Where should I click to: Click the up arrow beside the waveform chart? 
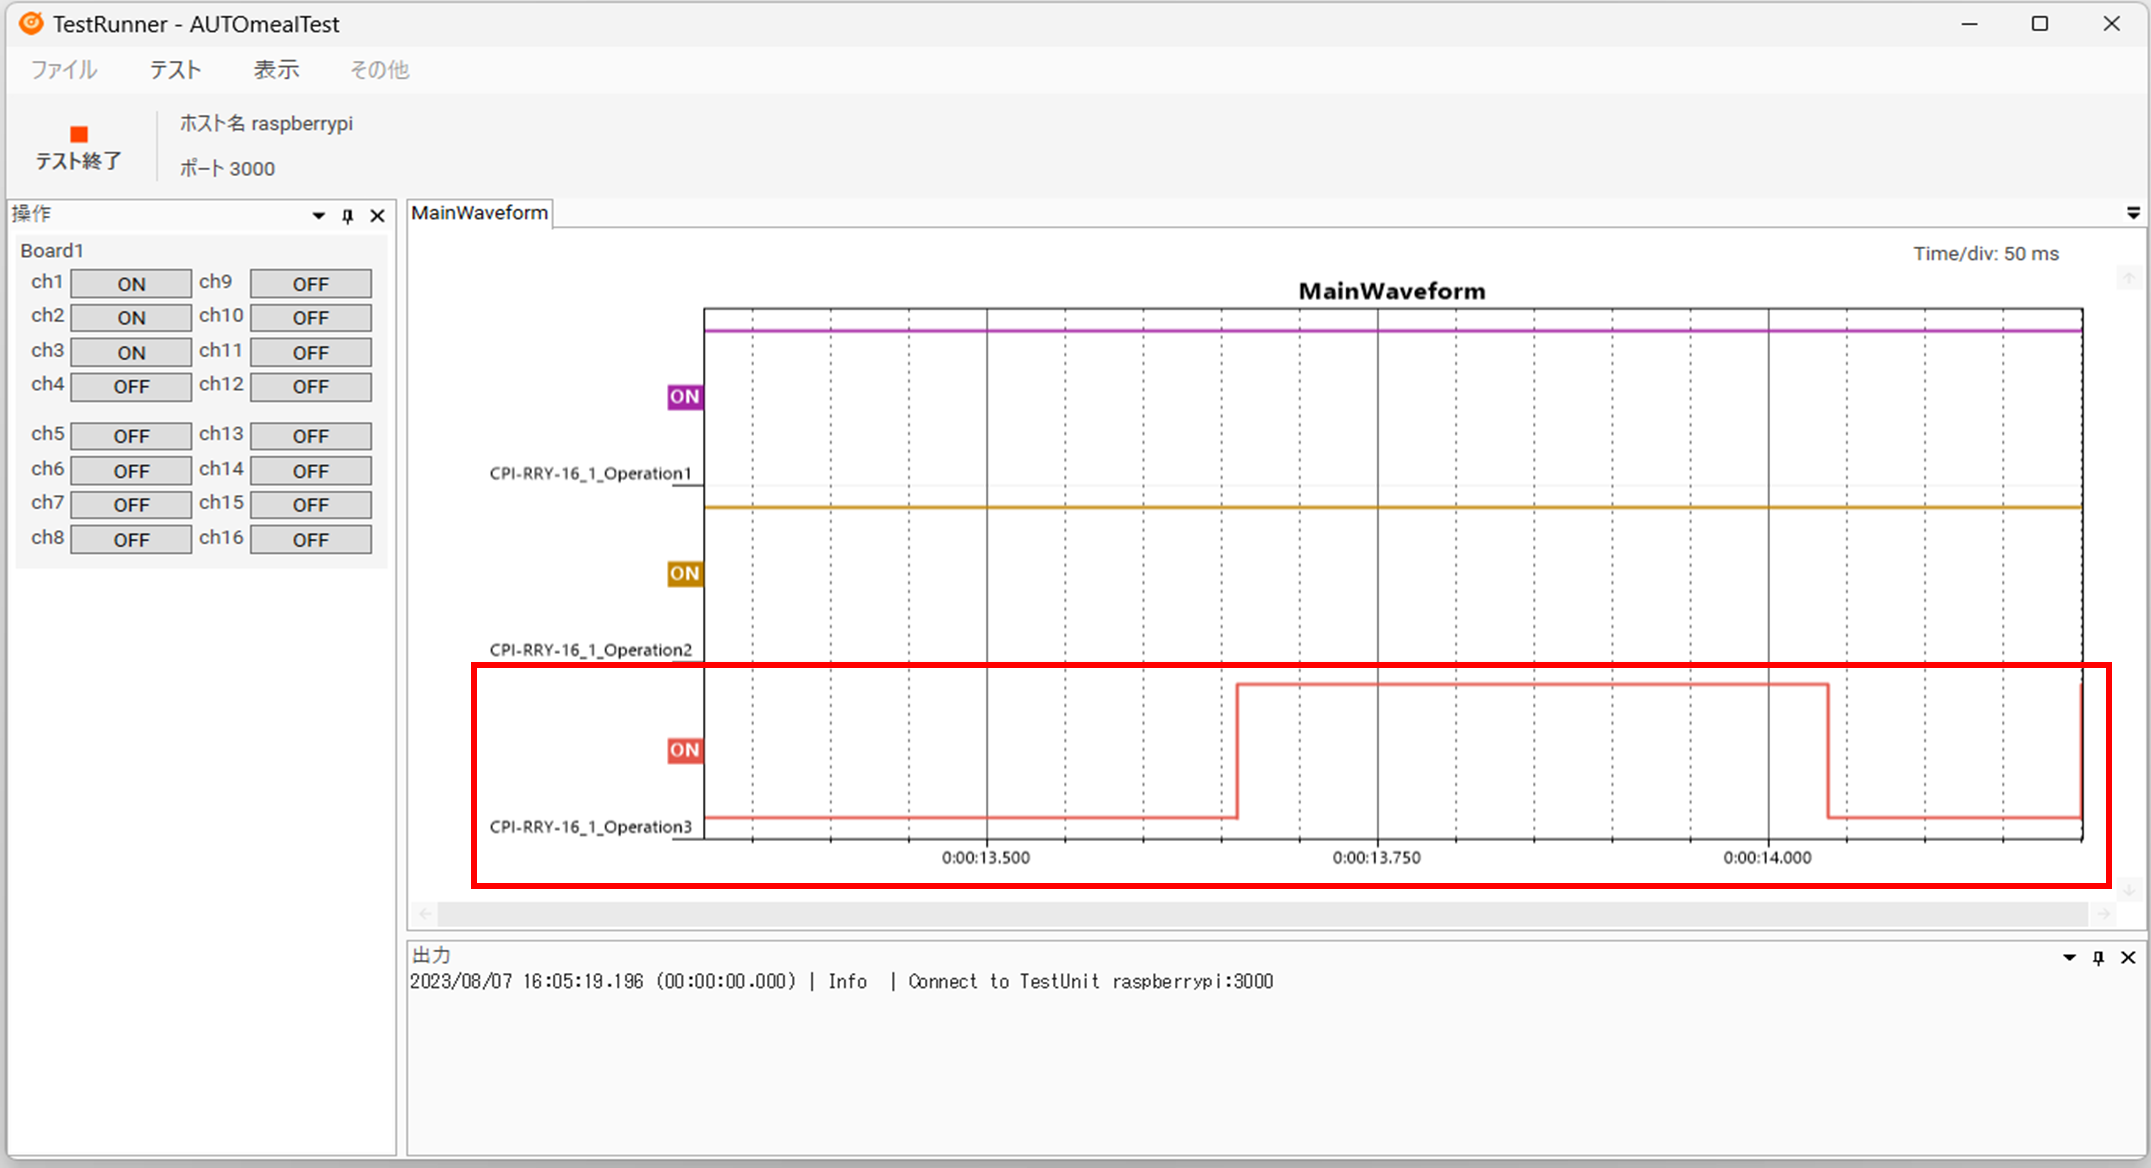[2127, 278]
